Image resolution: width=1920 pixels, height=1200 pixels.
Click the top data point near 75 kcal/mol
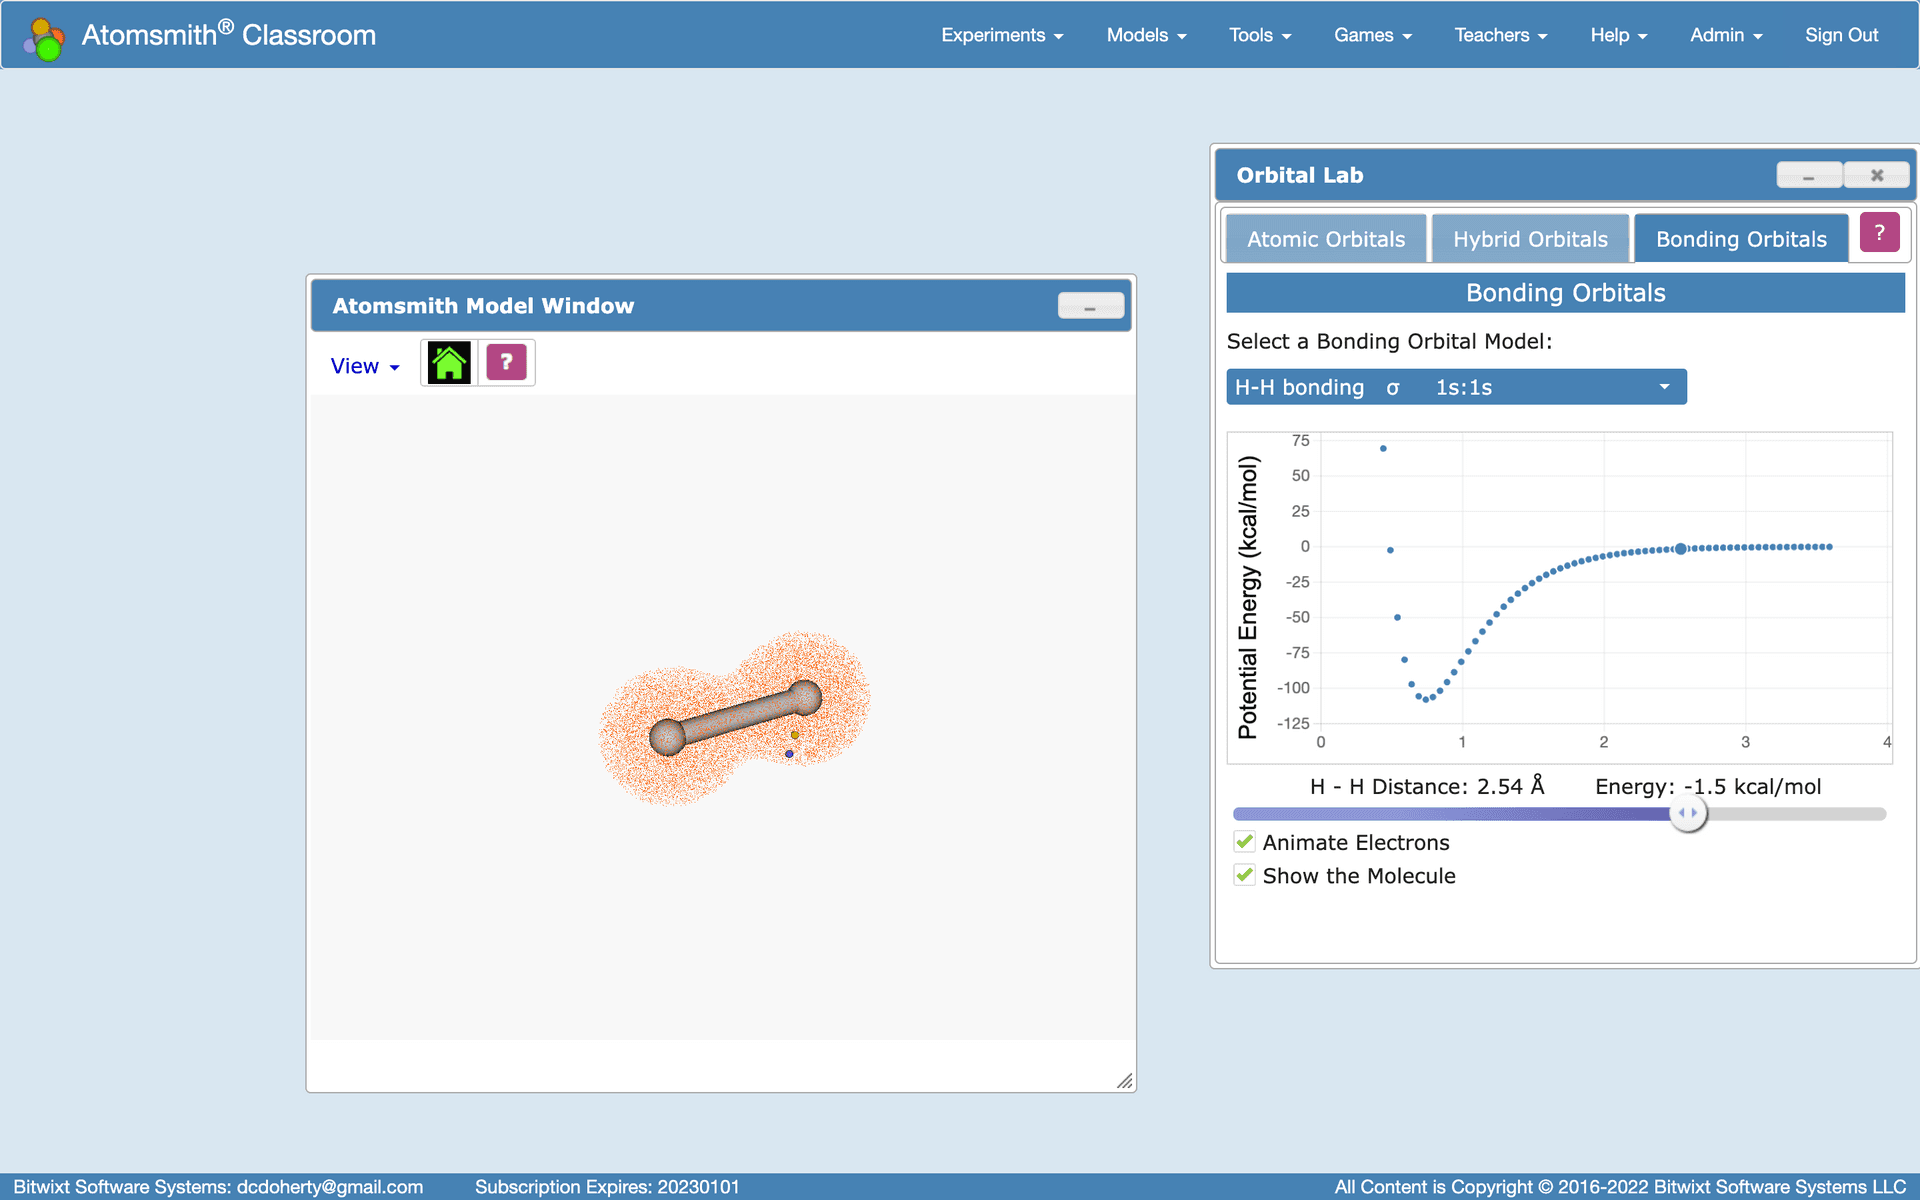[x=1383, y=448]
